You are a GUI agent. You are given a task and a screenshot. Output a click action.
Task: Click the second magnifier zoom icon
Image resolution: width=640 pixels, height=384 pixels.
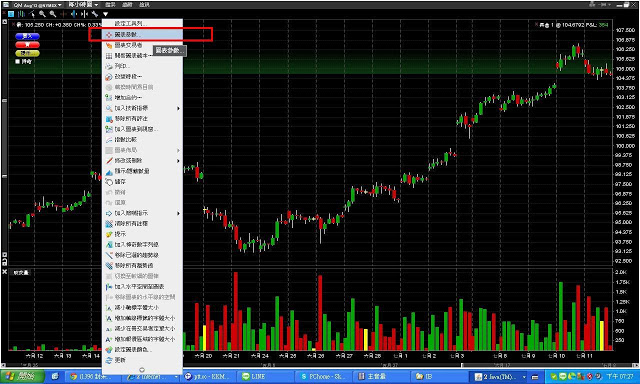click(53, 14)
